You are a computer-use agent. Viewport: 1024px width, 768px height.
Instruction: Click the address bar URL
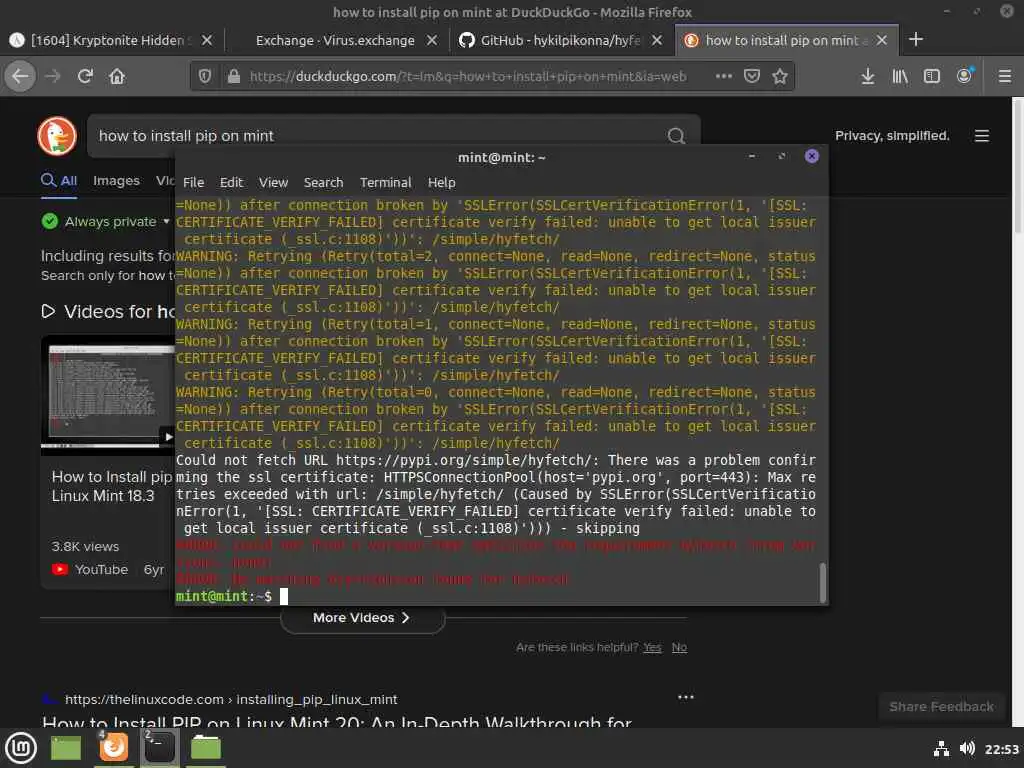tap(468, 76)
